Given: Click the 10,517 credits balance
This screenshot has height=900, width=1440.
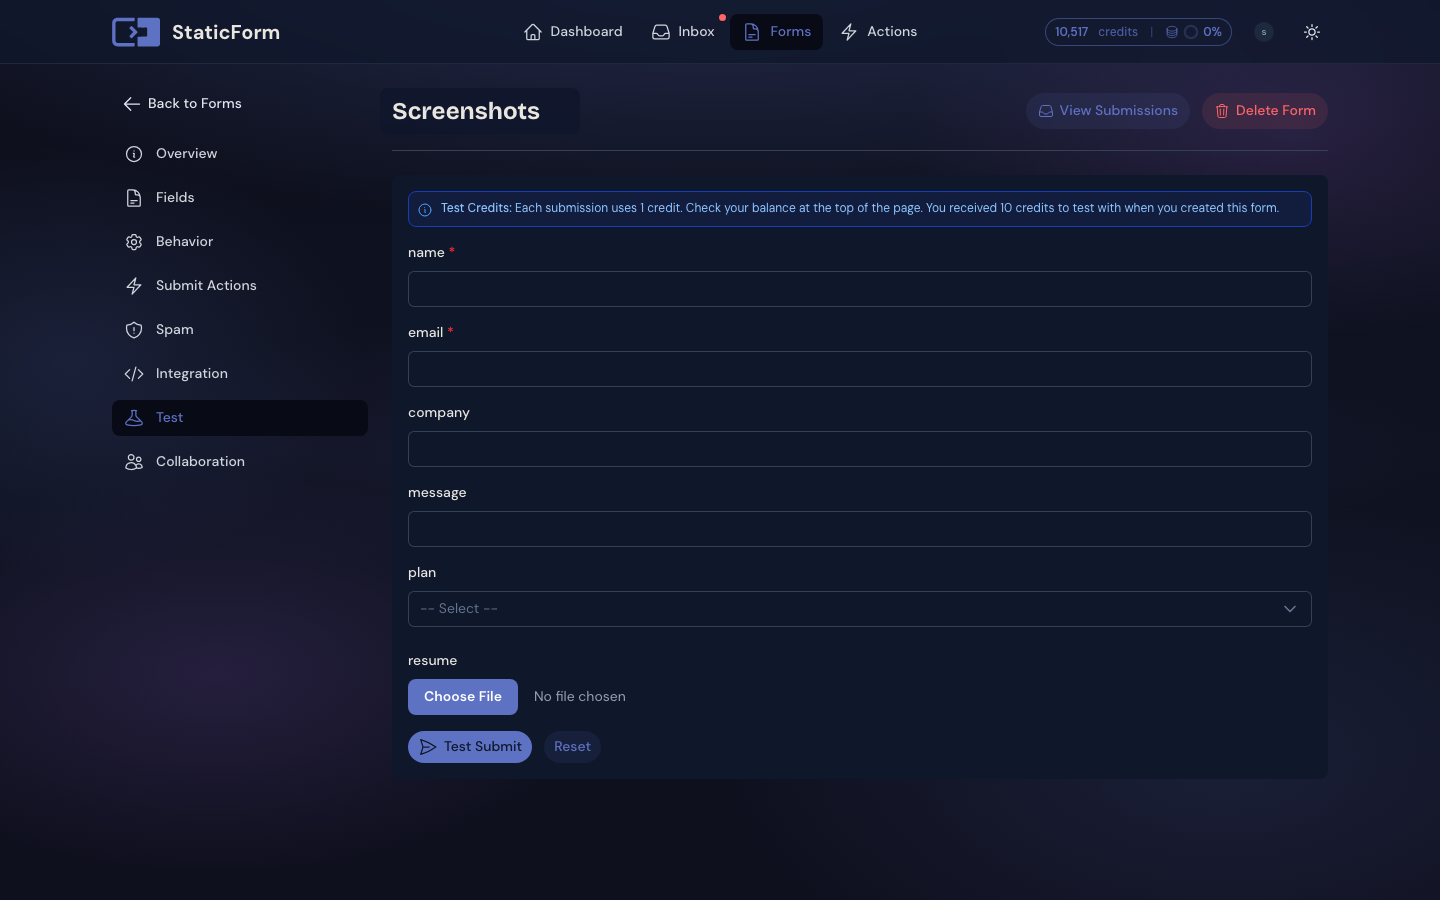Looking at the screenshot, I should tap(1096, 32).
